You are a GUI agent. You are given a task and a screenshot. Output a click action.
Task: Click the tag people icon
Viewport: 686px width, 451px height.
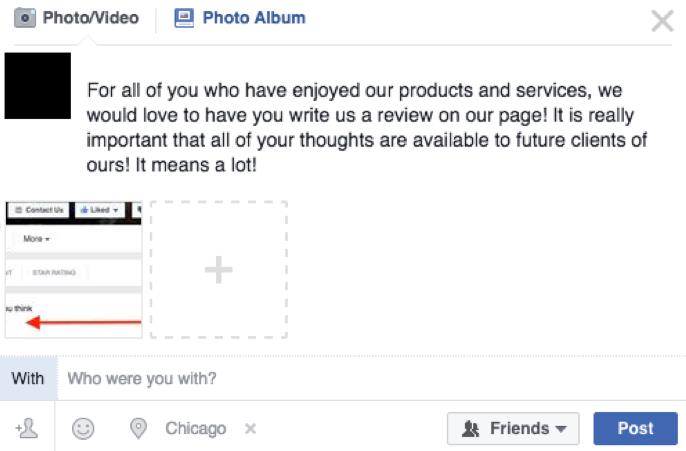click(27, 429)
